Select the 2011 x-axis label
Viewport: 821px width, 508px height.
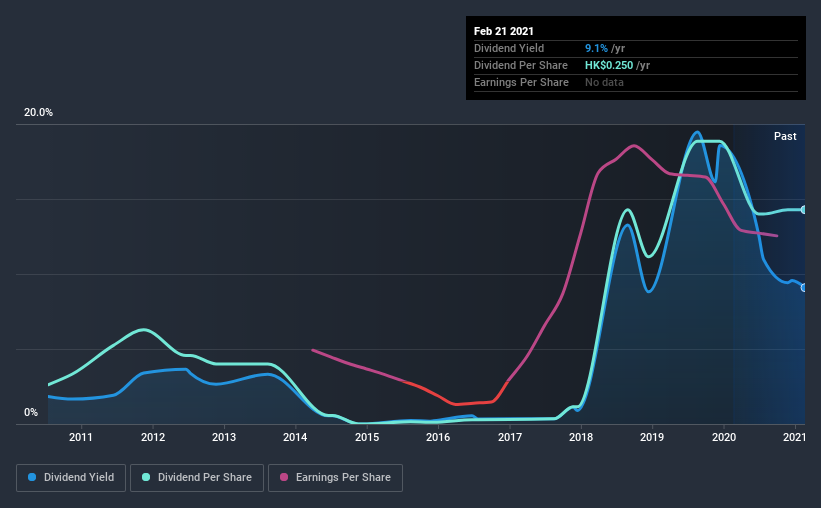click(81, 437)
